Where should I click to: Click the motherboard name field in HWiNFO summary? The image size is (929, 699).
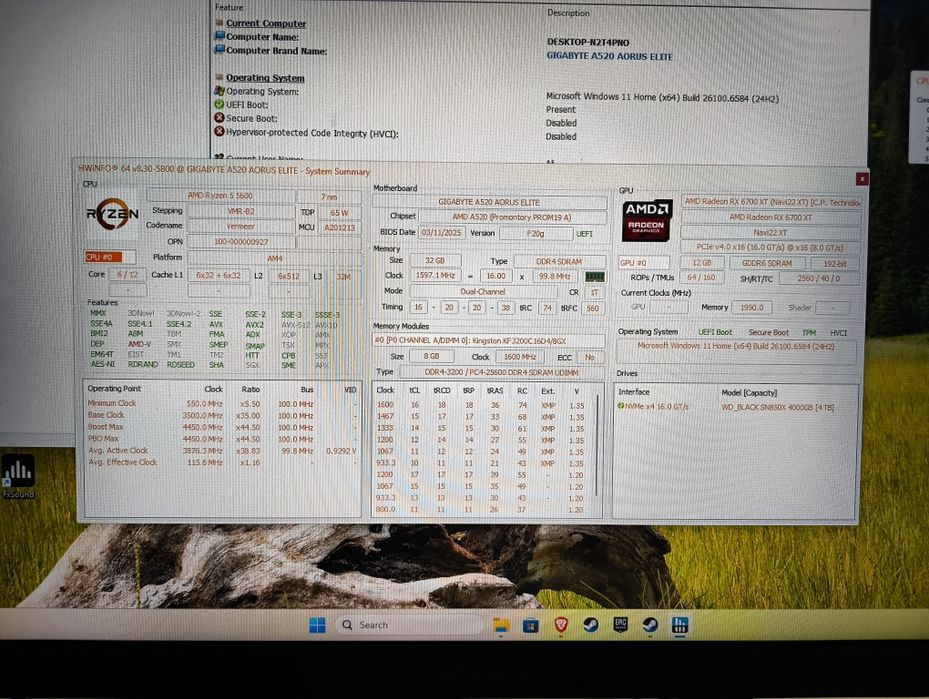pos(489,202)
